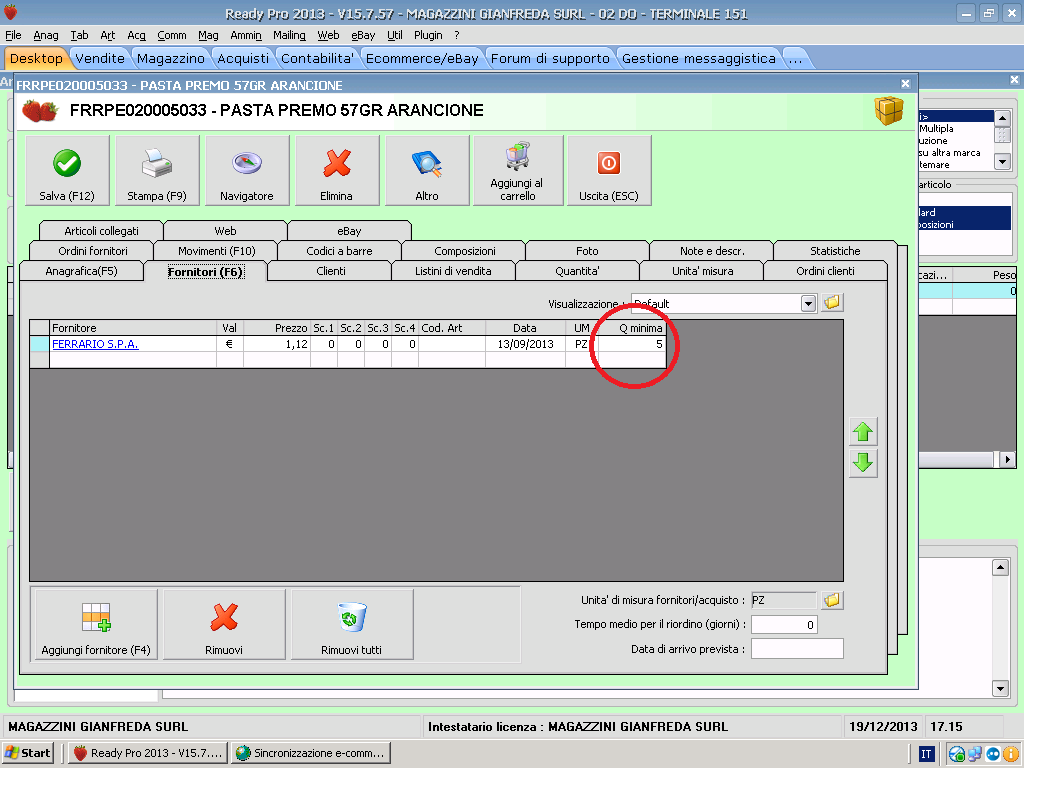
Task: Move supplier down with green arrow
Action: click(x=863, y=462)
